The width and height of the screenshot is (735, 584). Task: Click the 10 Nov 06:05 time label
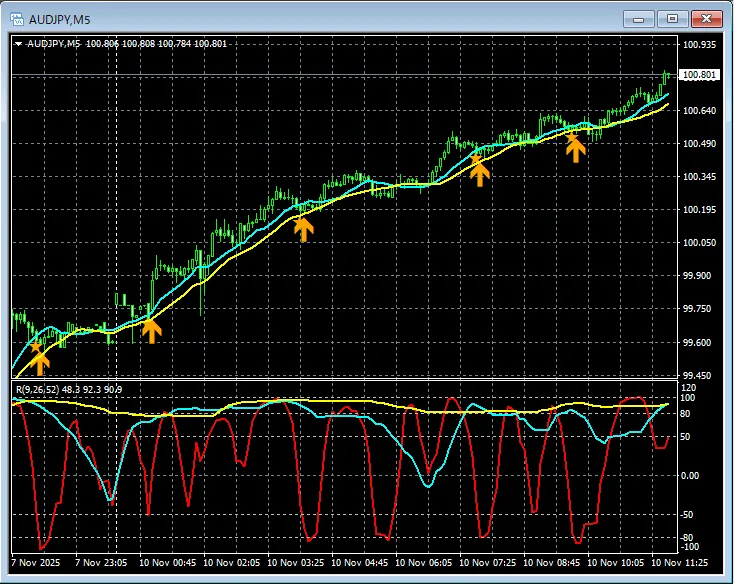423,562
